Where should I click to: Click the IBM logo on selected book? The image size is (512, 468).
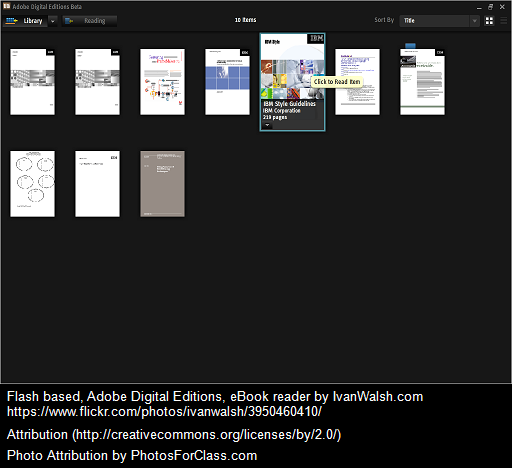316,38
